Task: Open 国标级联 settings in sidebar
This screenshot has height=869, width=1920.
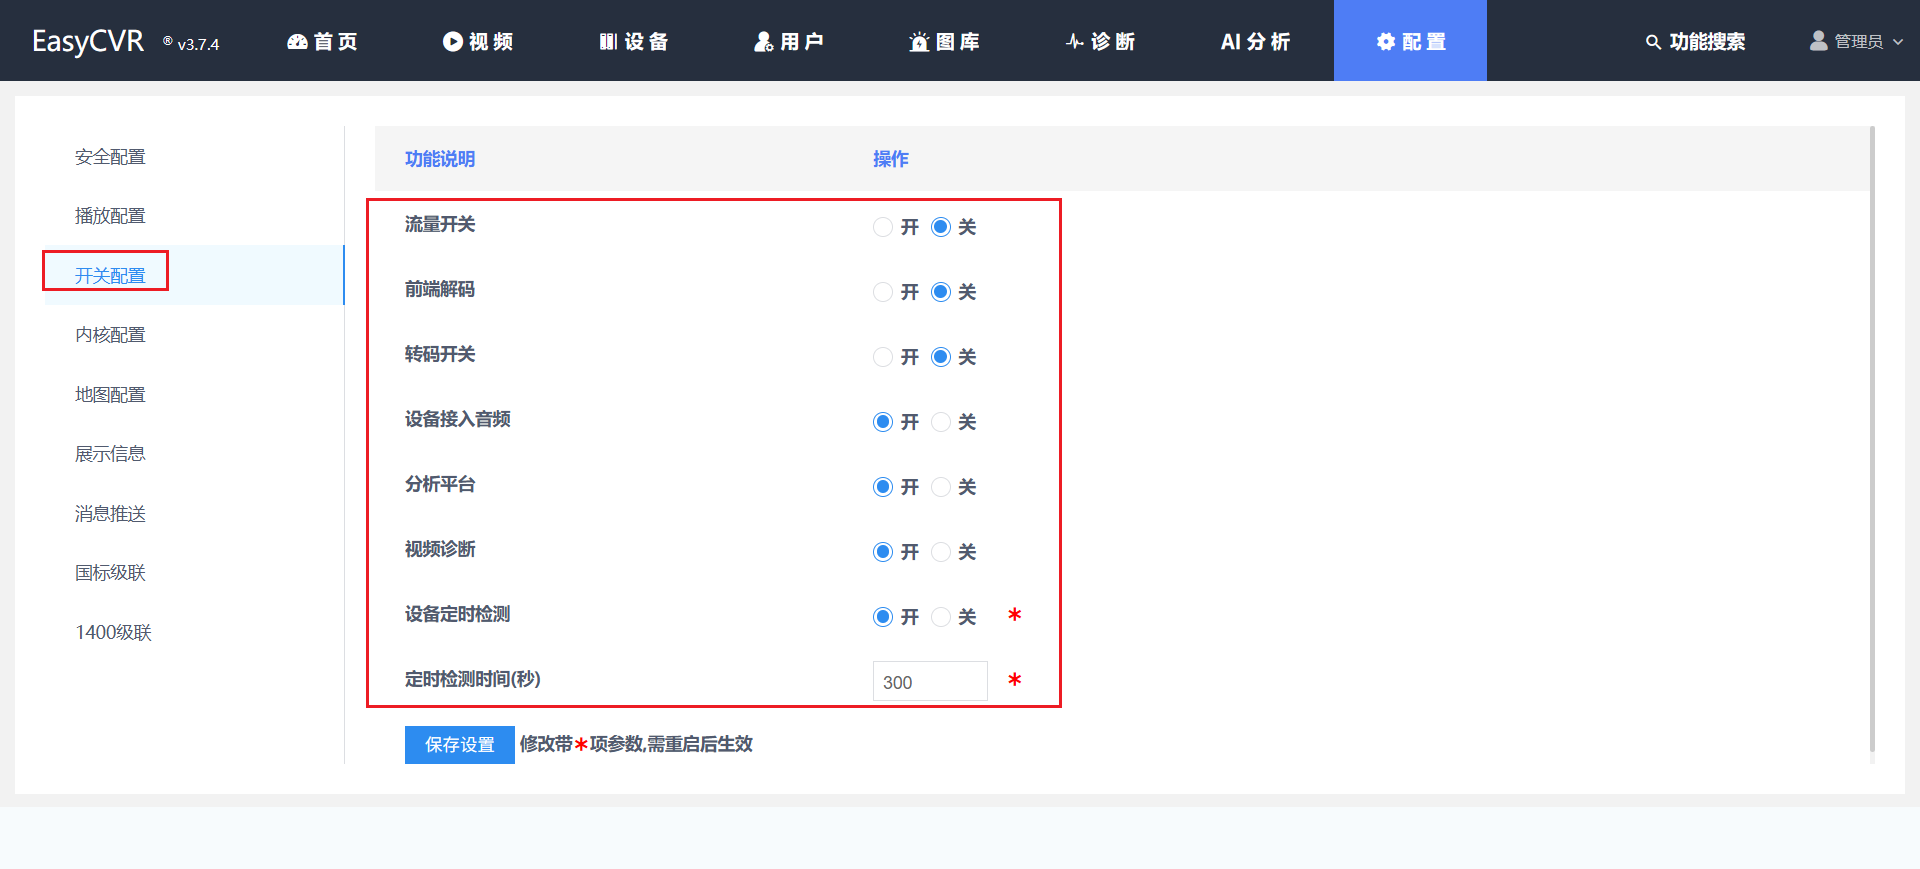Action: (x=110, y=573)
